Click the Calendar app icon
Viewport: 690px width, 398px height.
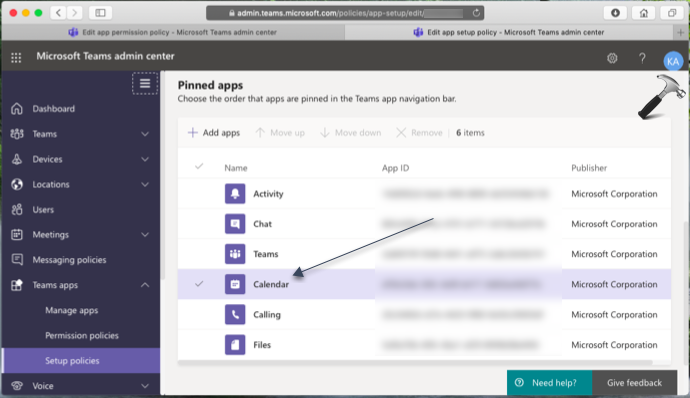[235, 284]
